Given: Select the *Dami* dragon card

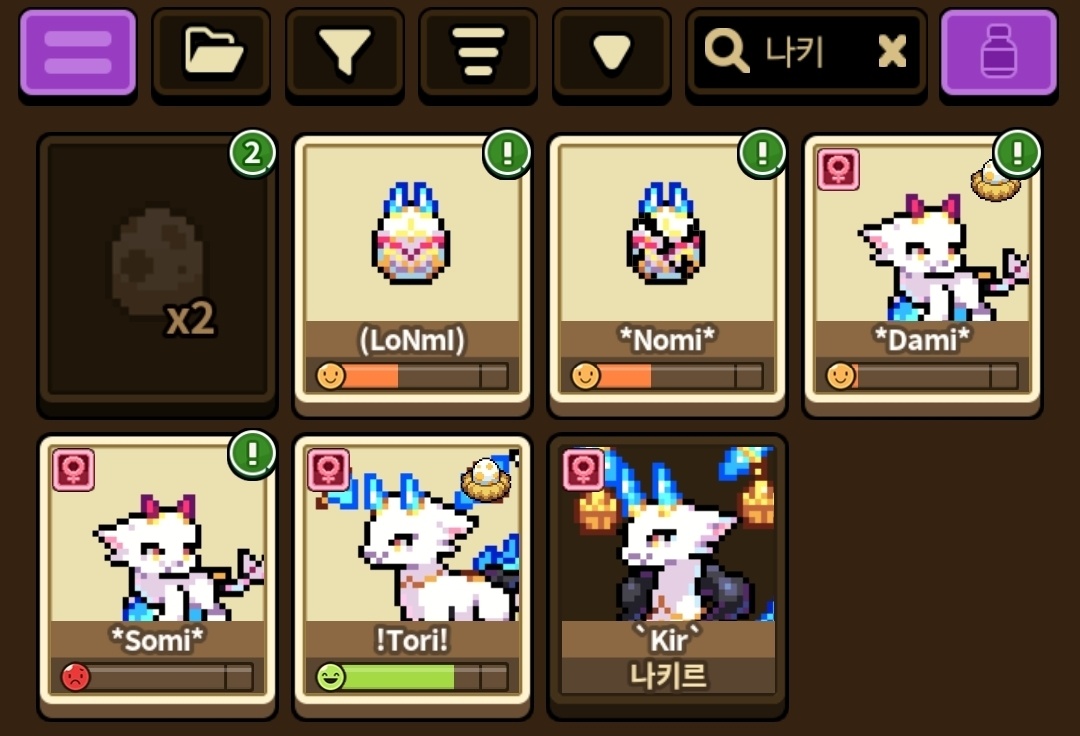Looking at the screenshot, I should (x=922, y=275).
